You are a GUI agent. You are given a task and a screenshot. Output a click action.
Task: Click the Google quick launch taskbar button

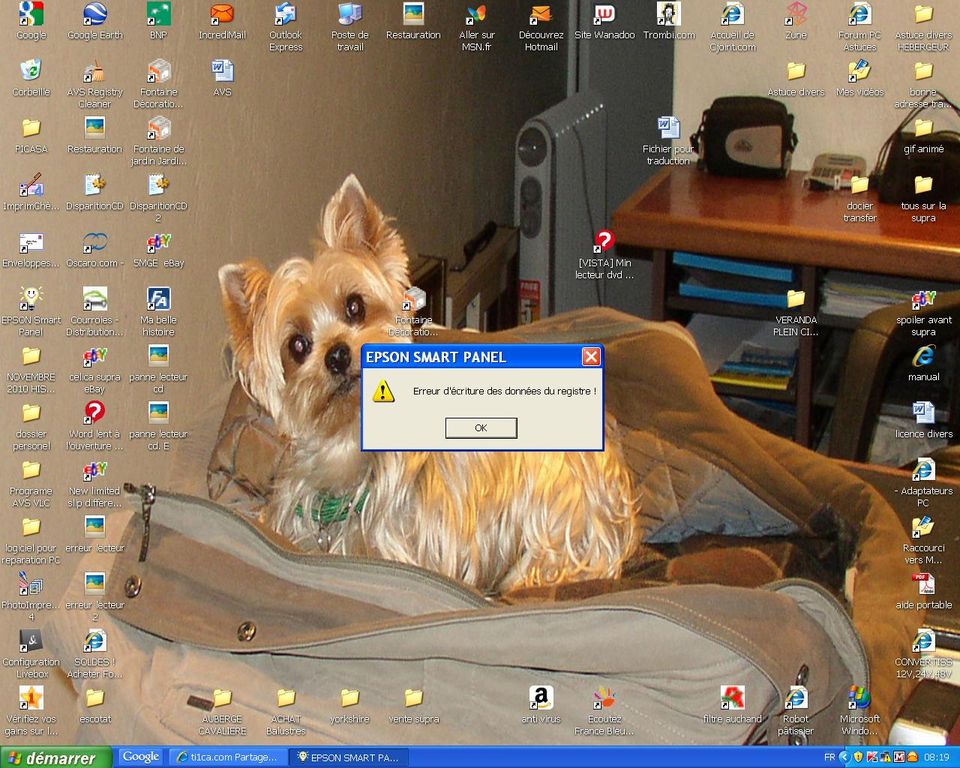tap(141, 757)
